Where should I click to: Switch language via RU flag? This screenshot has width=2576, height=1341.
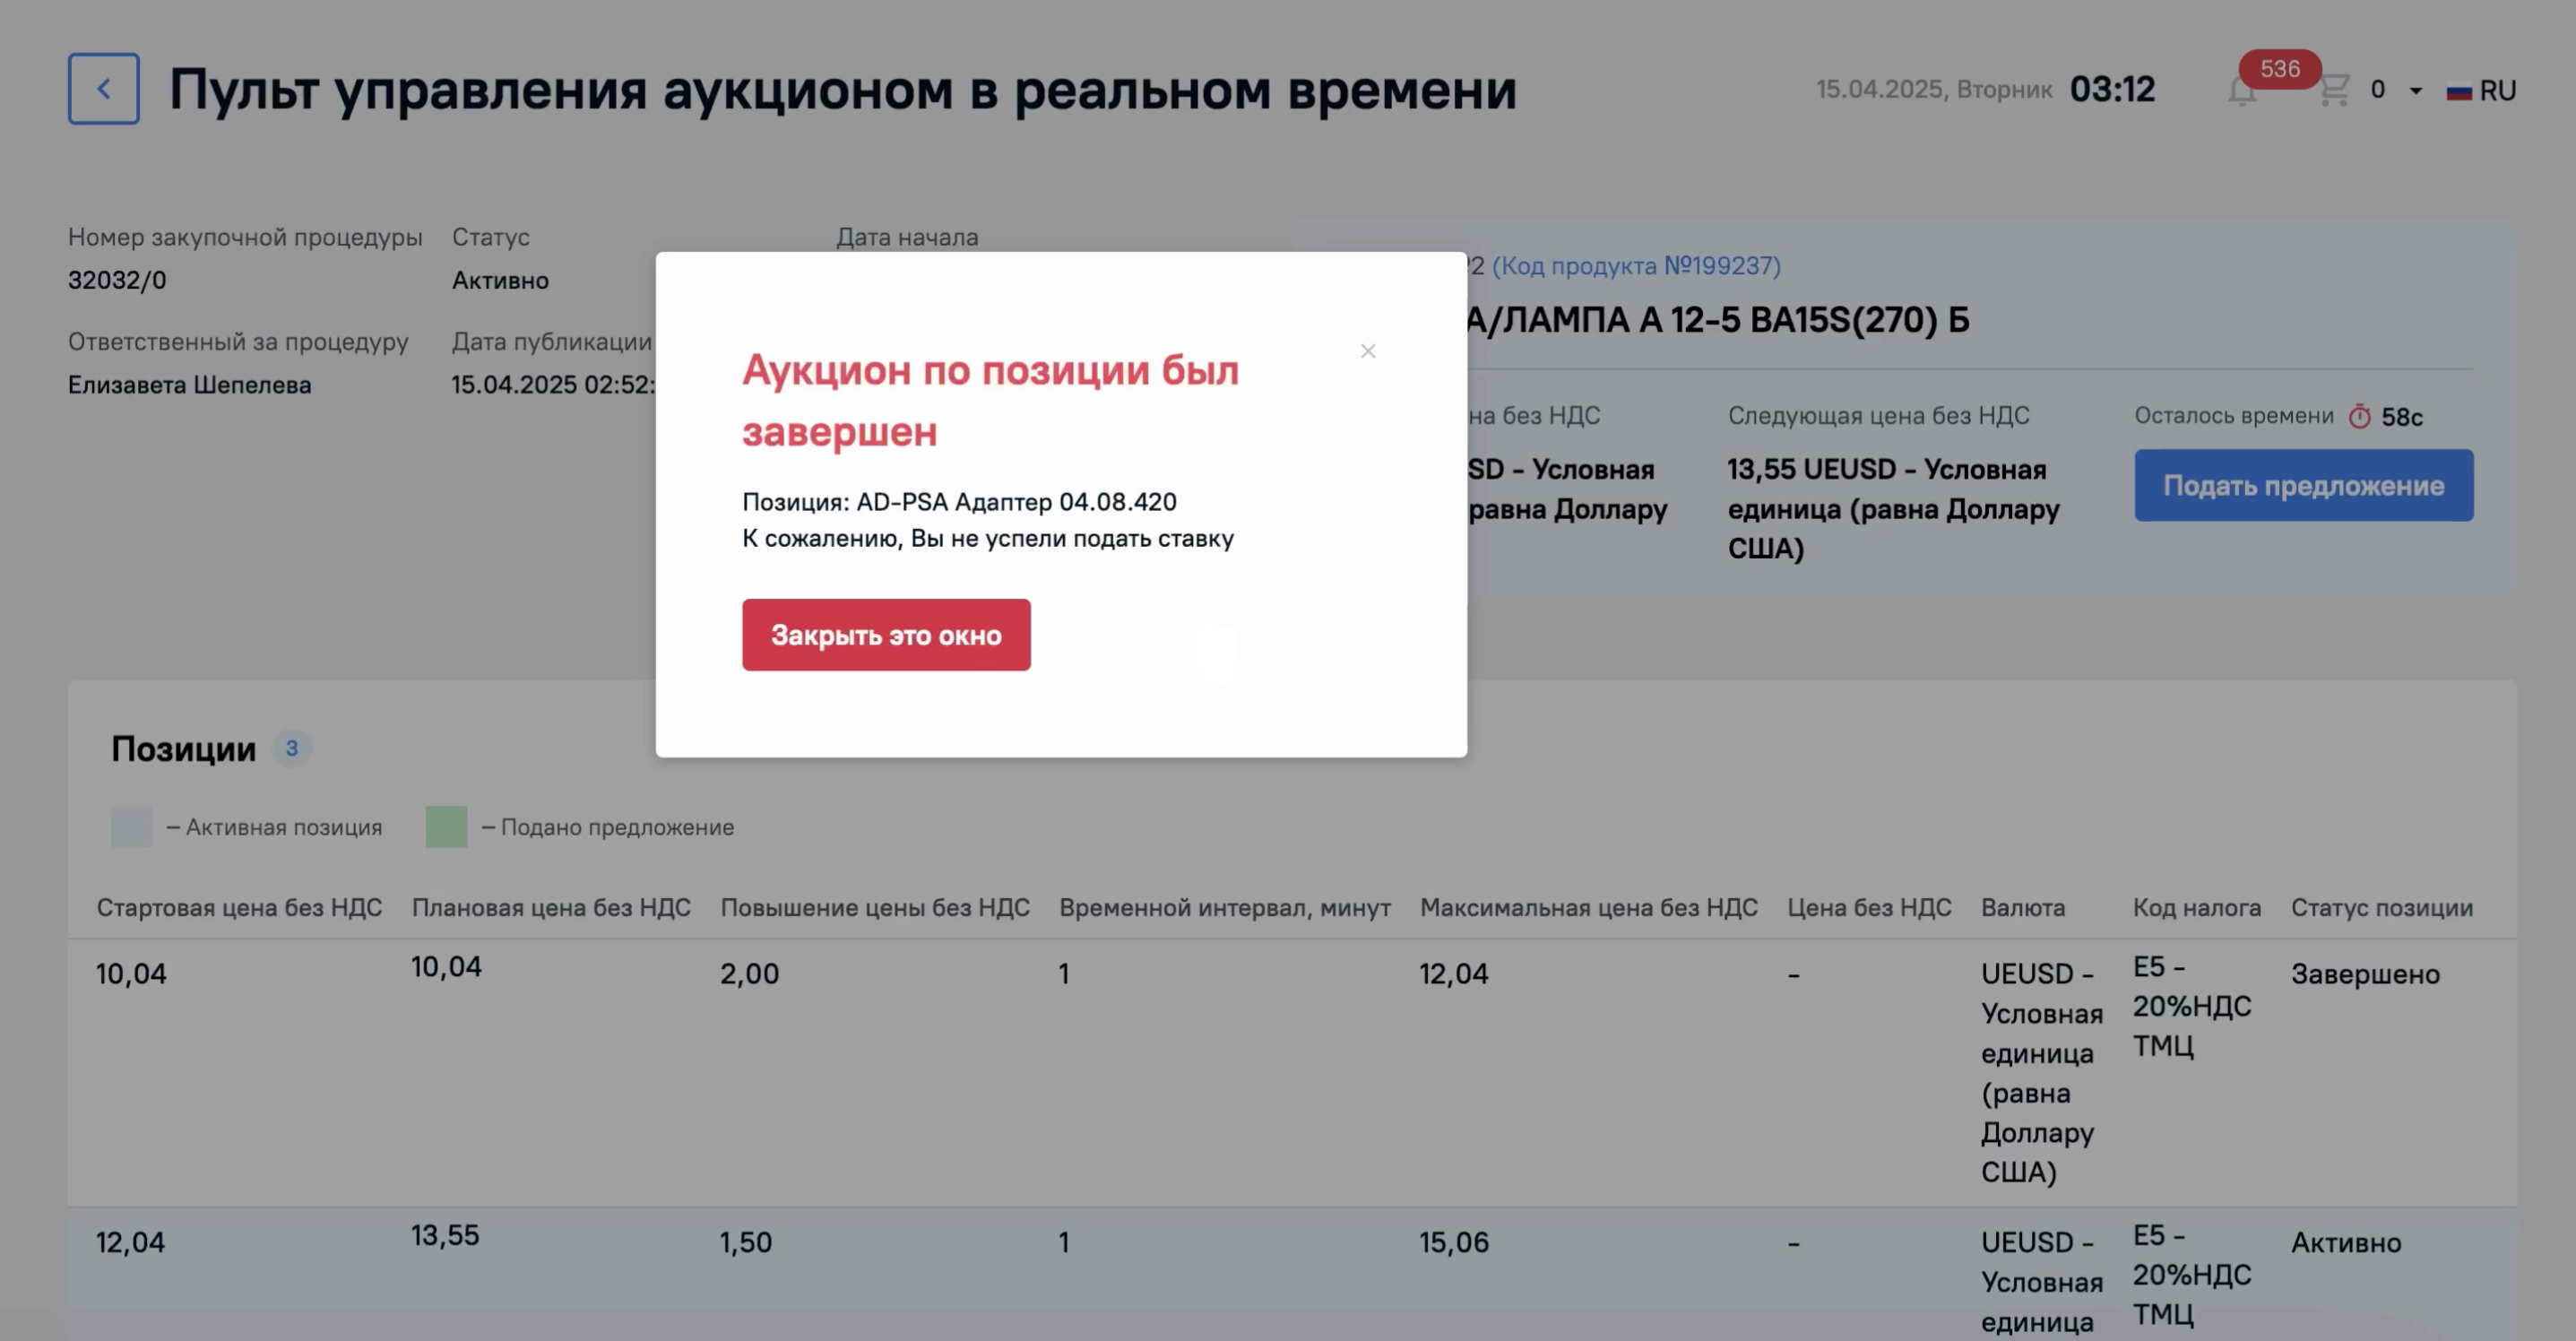tap(2481, 91)
